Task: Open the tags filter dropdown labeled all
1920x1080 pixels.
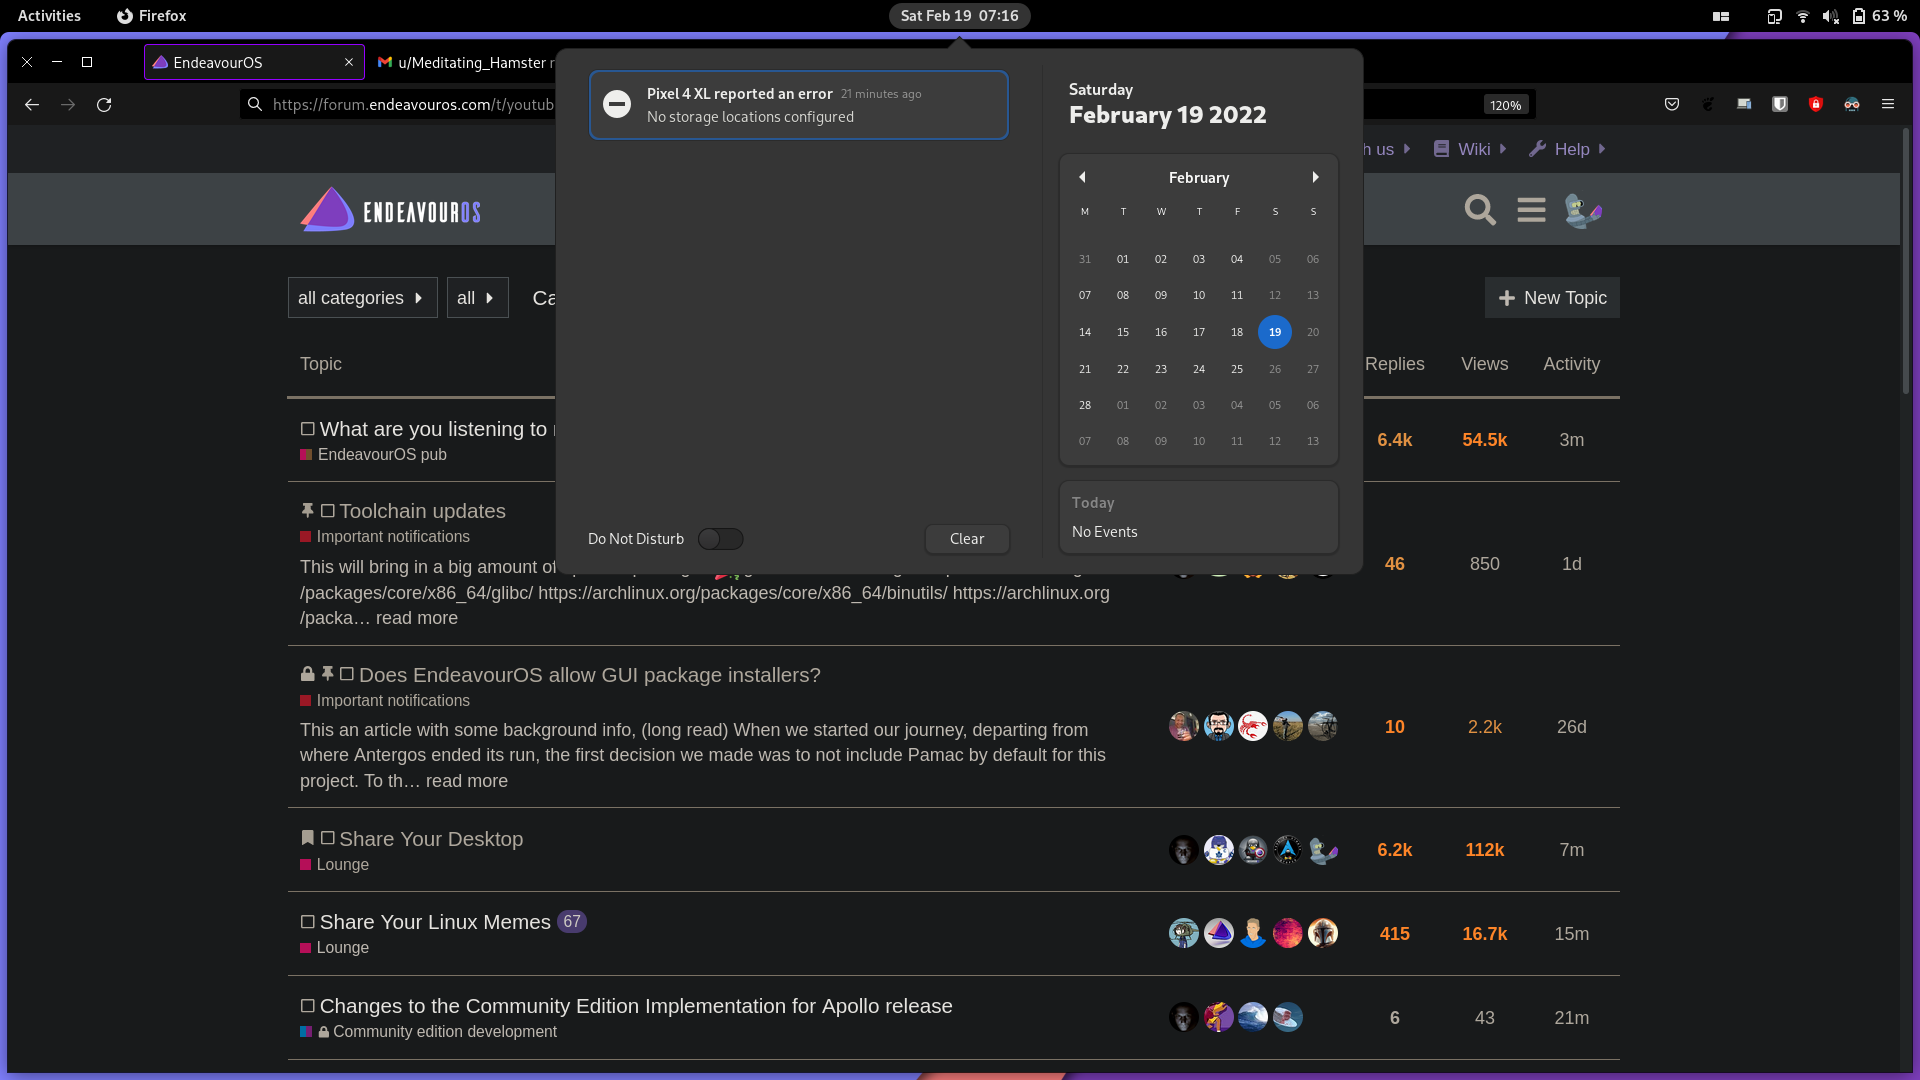Action: 477,297
